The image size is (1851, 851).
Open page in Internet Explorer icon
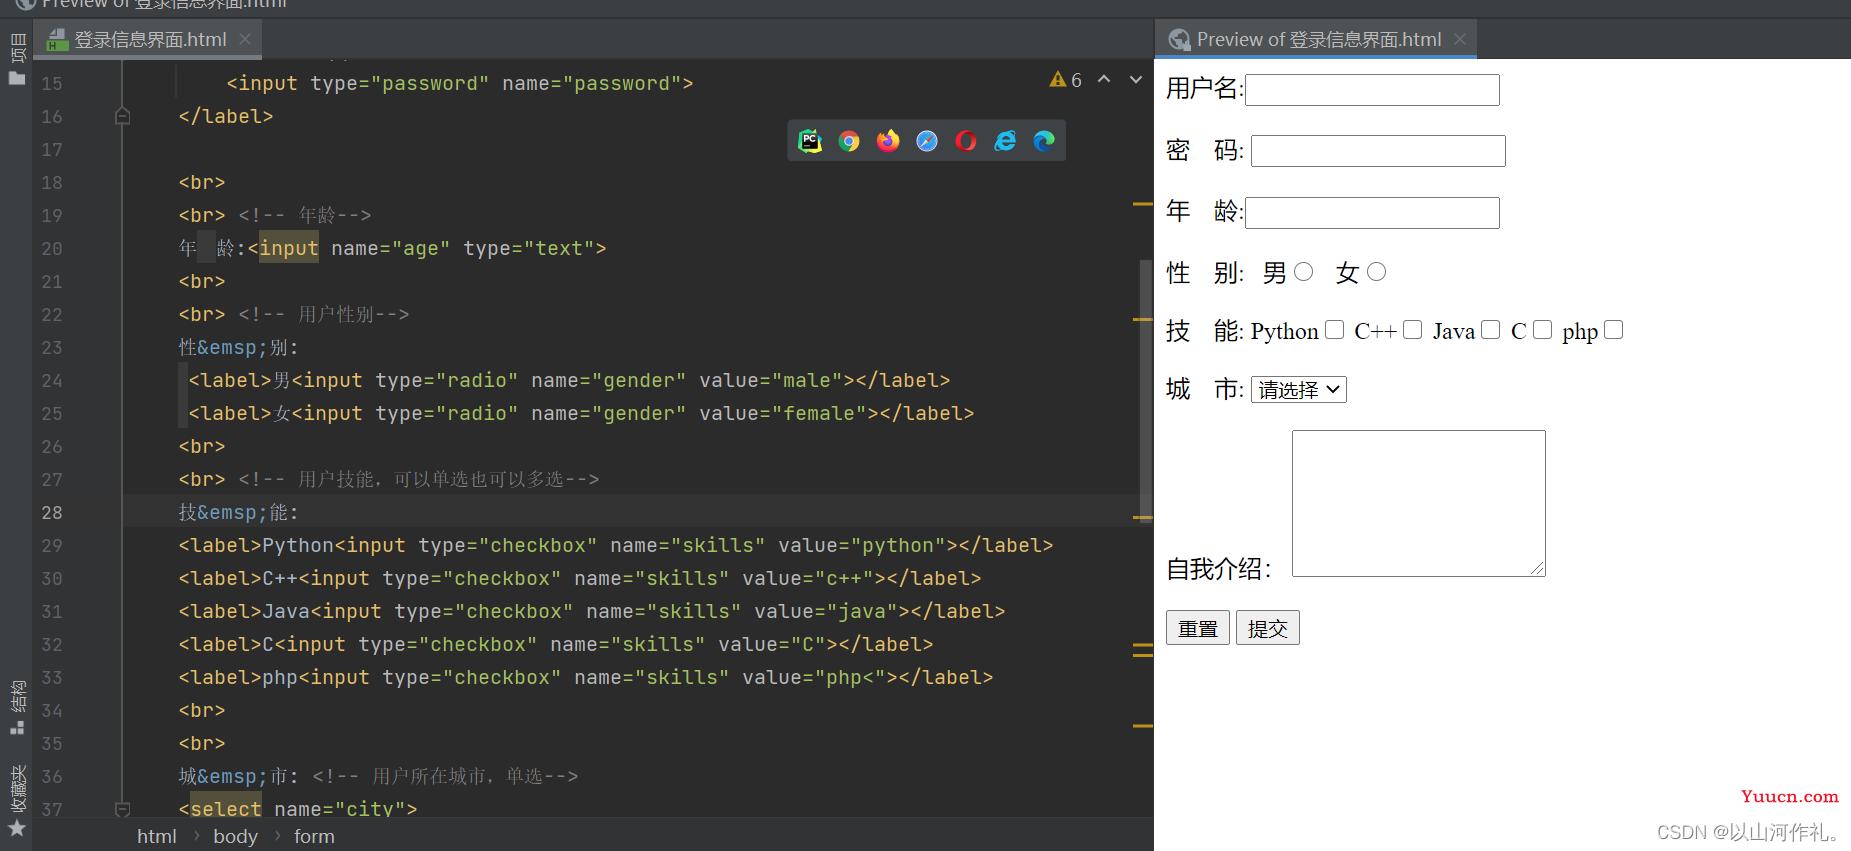pyautogui.click(x=1005, y=141)
